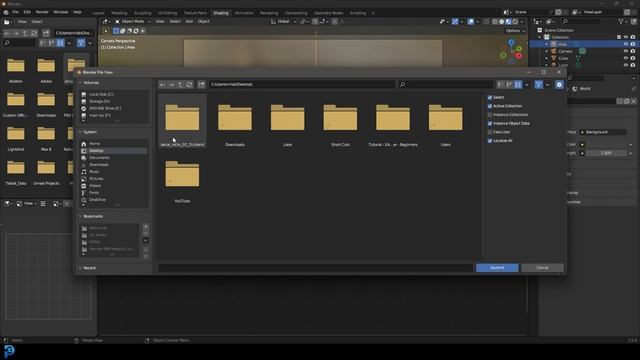Hide Collection in outliner with eye icon
The height and width of the screenshot is (360, 640).
click(626, 37)
